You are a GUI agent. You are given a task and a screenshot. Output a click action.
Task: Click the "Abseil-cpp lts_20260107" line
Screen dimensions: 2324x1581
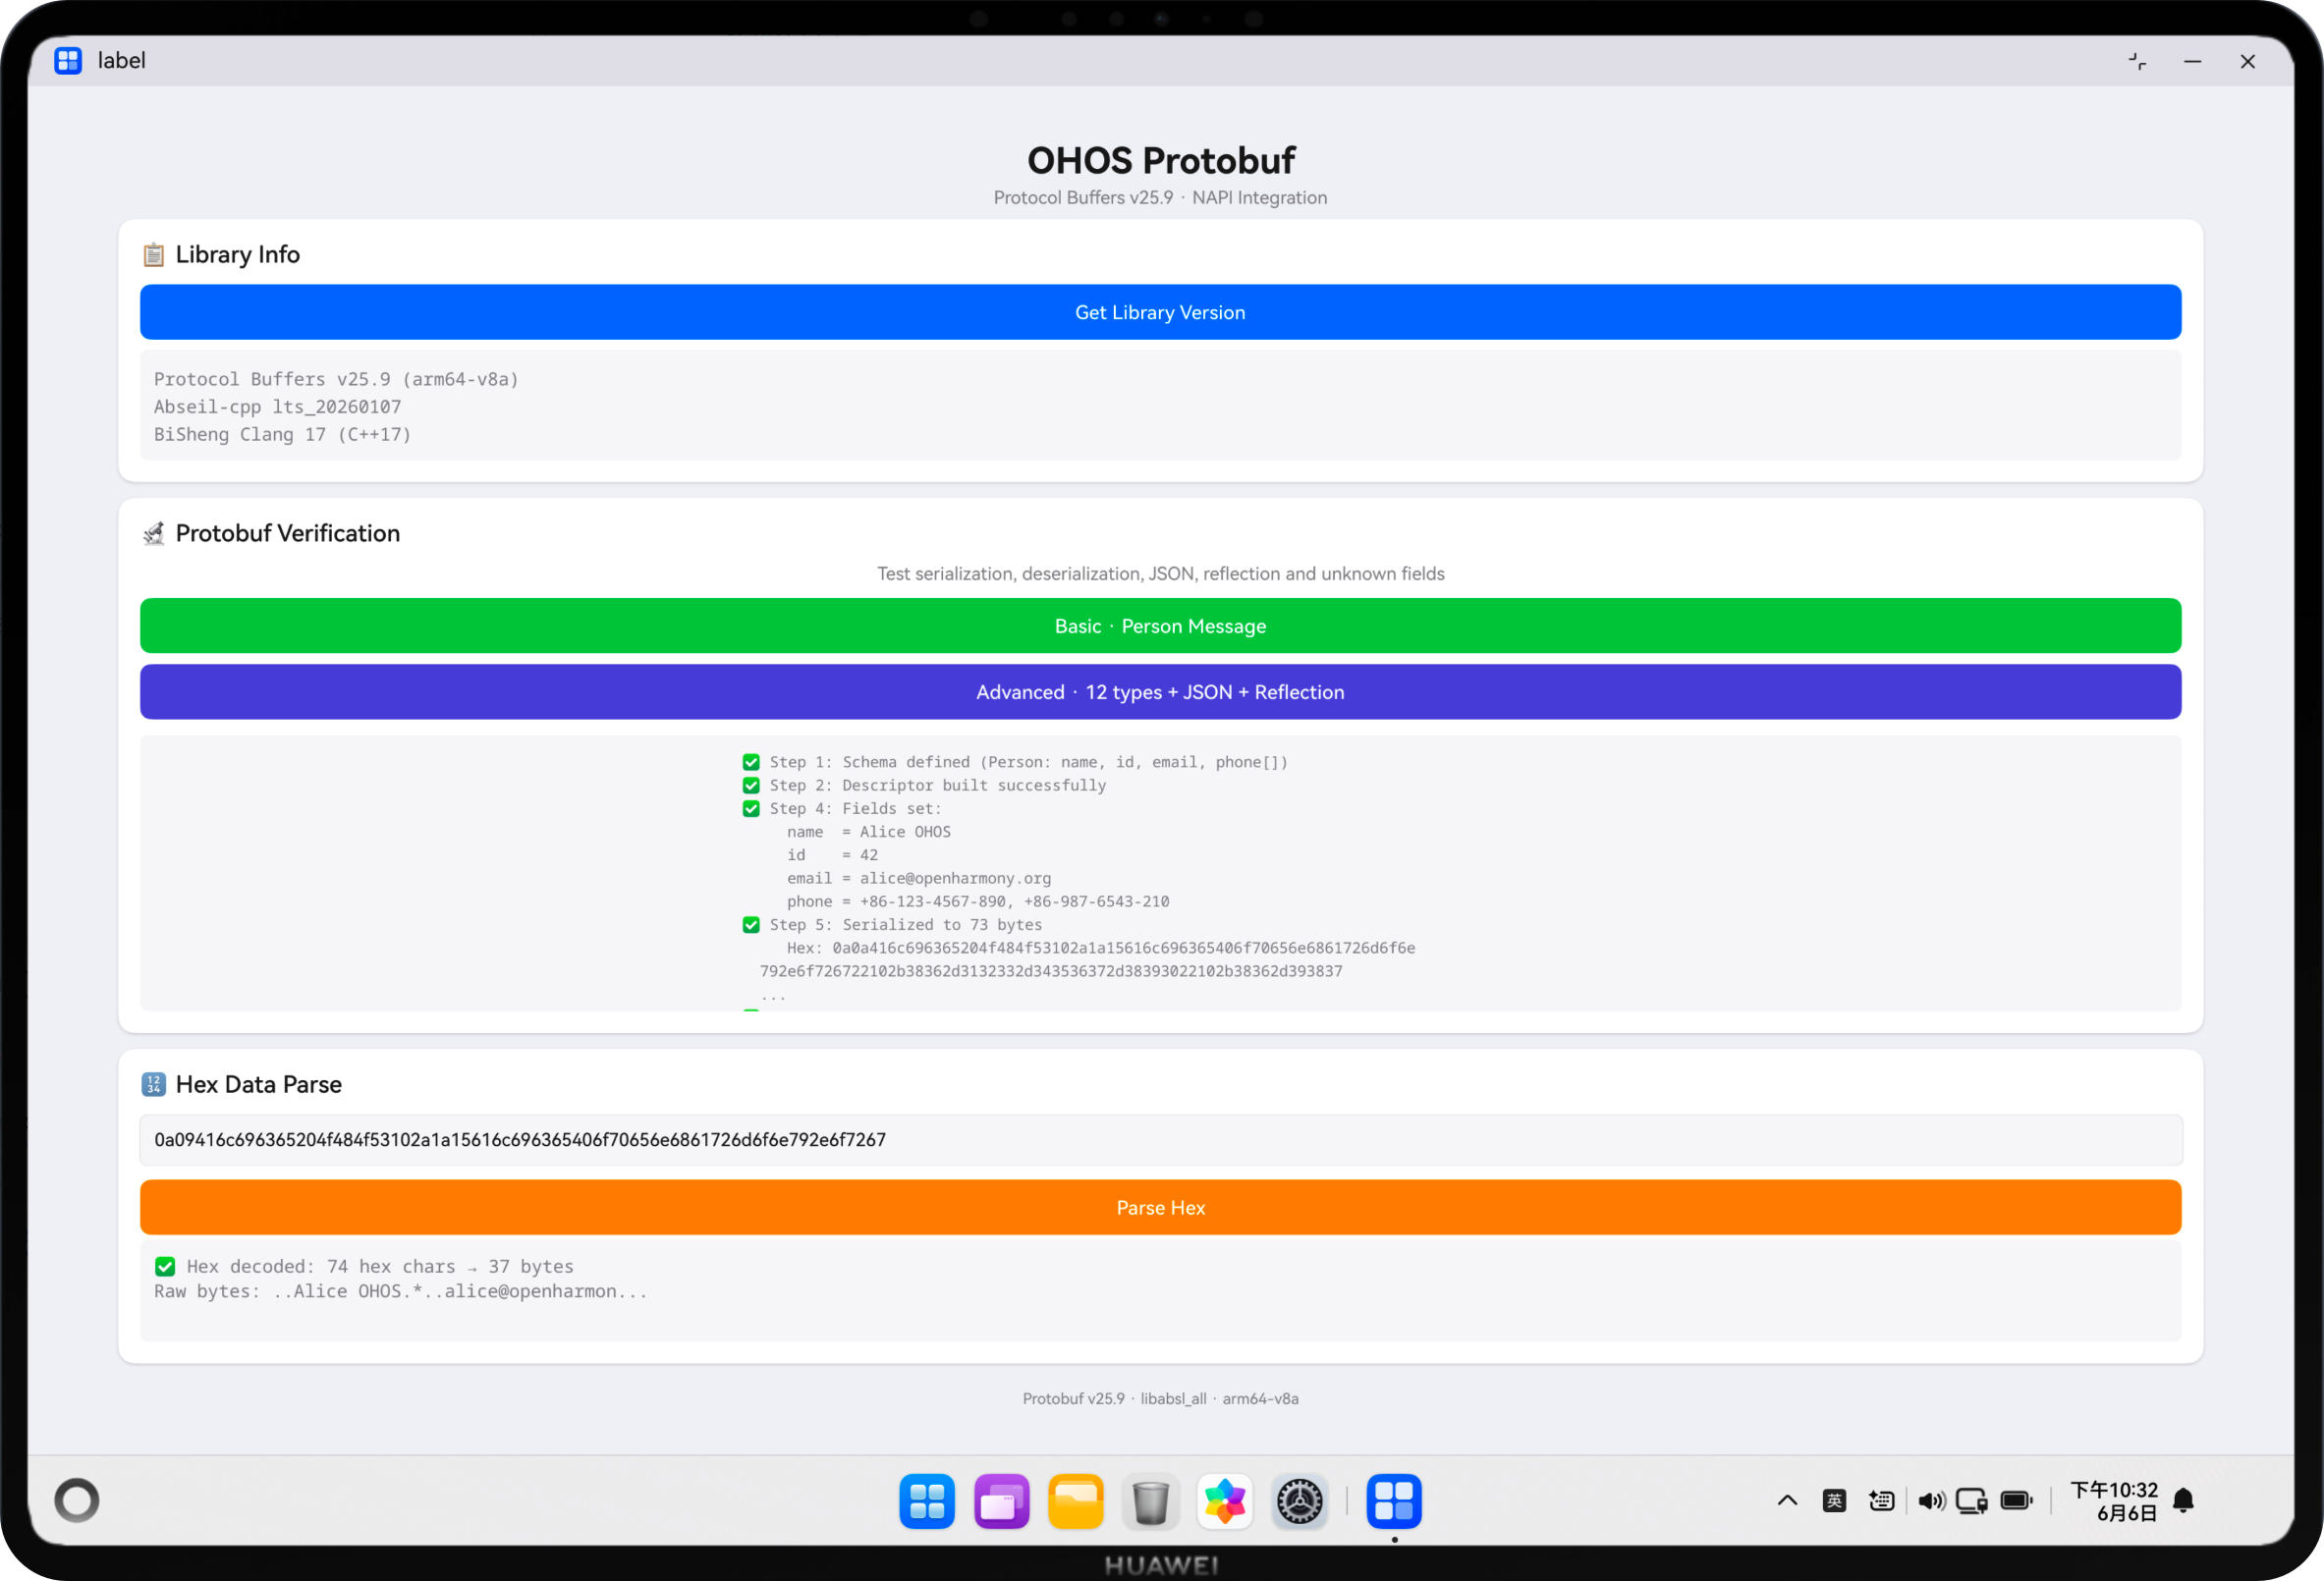pos(278,407)
